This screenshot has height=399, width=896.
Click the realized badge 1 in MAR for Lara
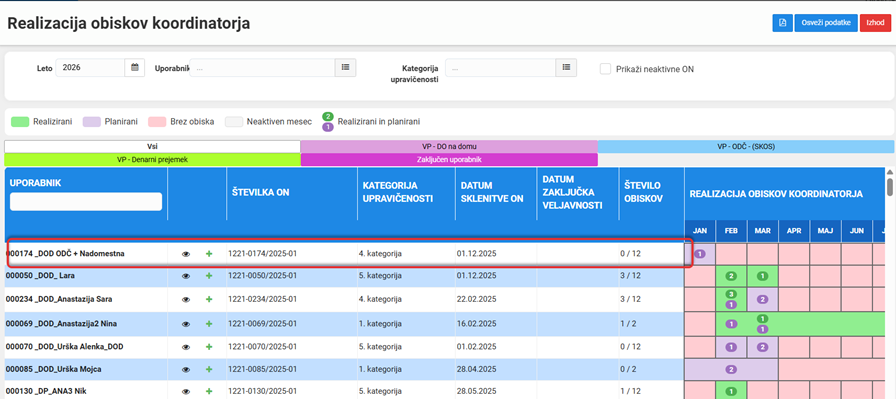click(762, 276)
